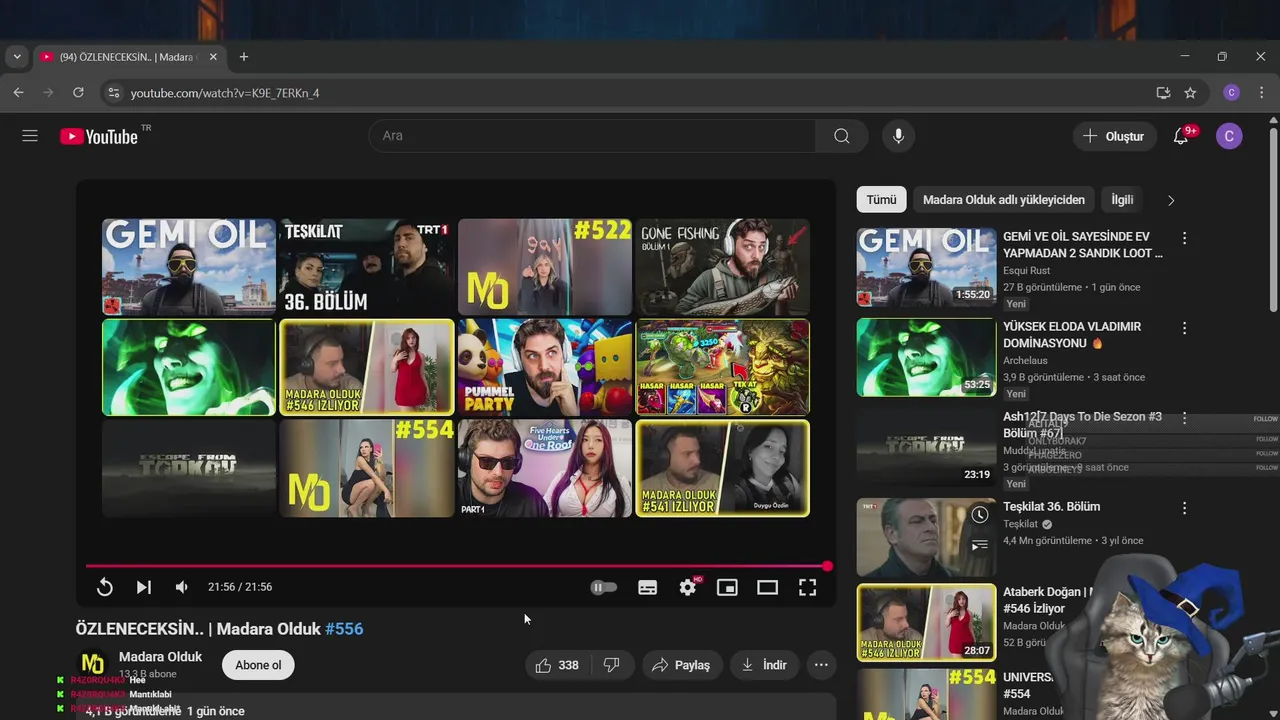Viewport: 1280px width, 720px height.
Task: Go to the YouTube home logo
Action: (98, 137)
